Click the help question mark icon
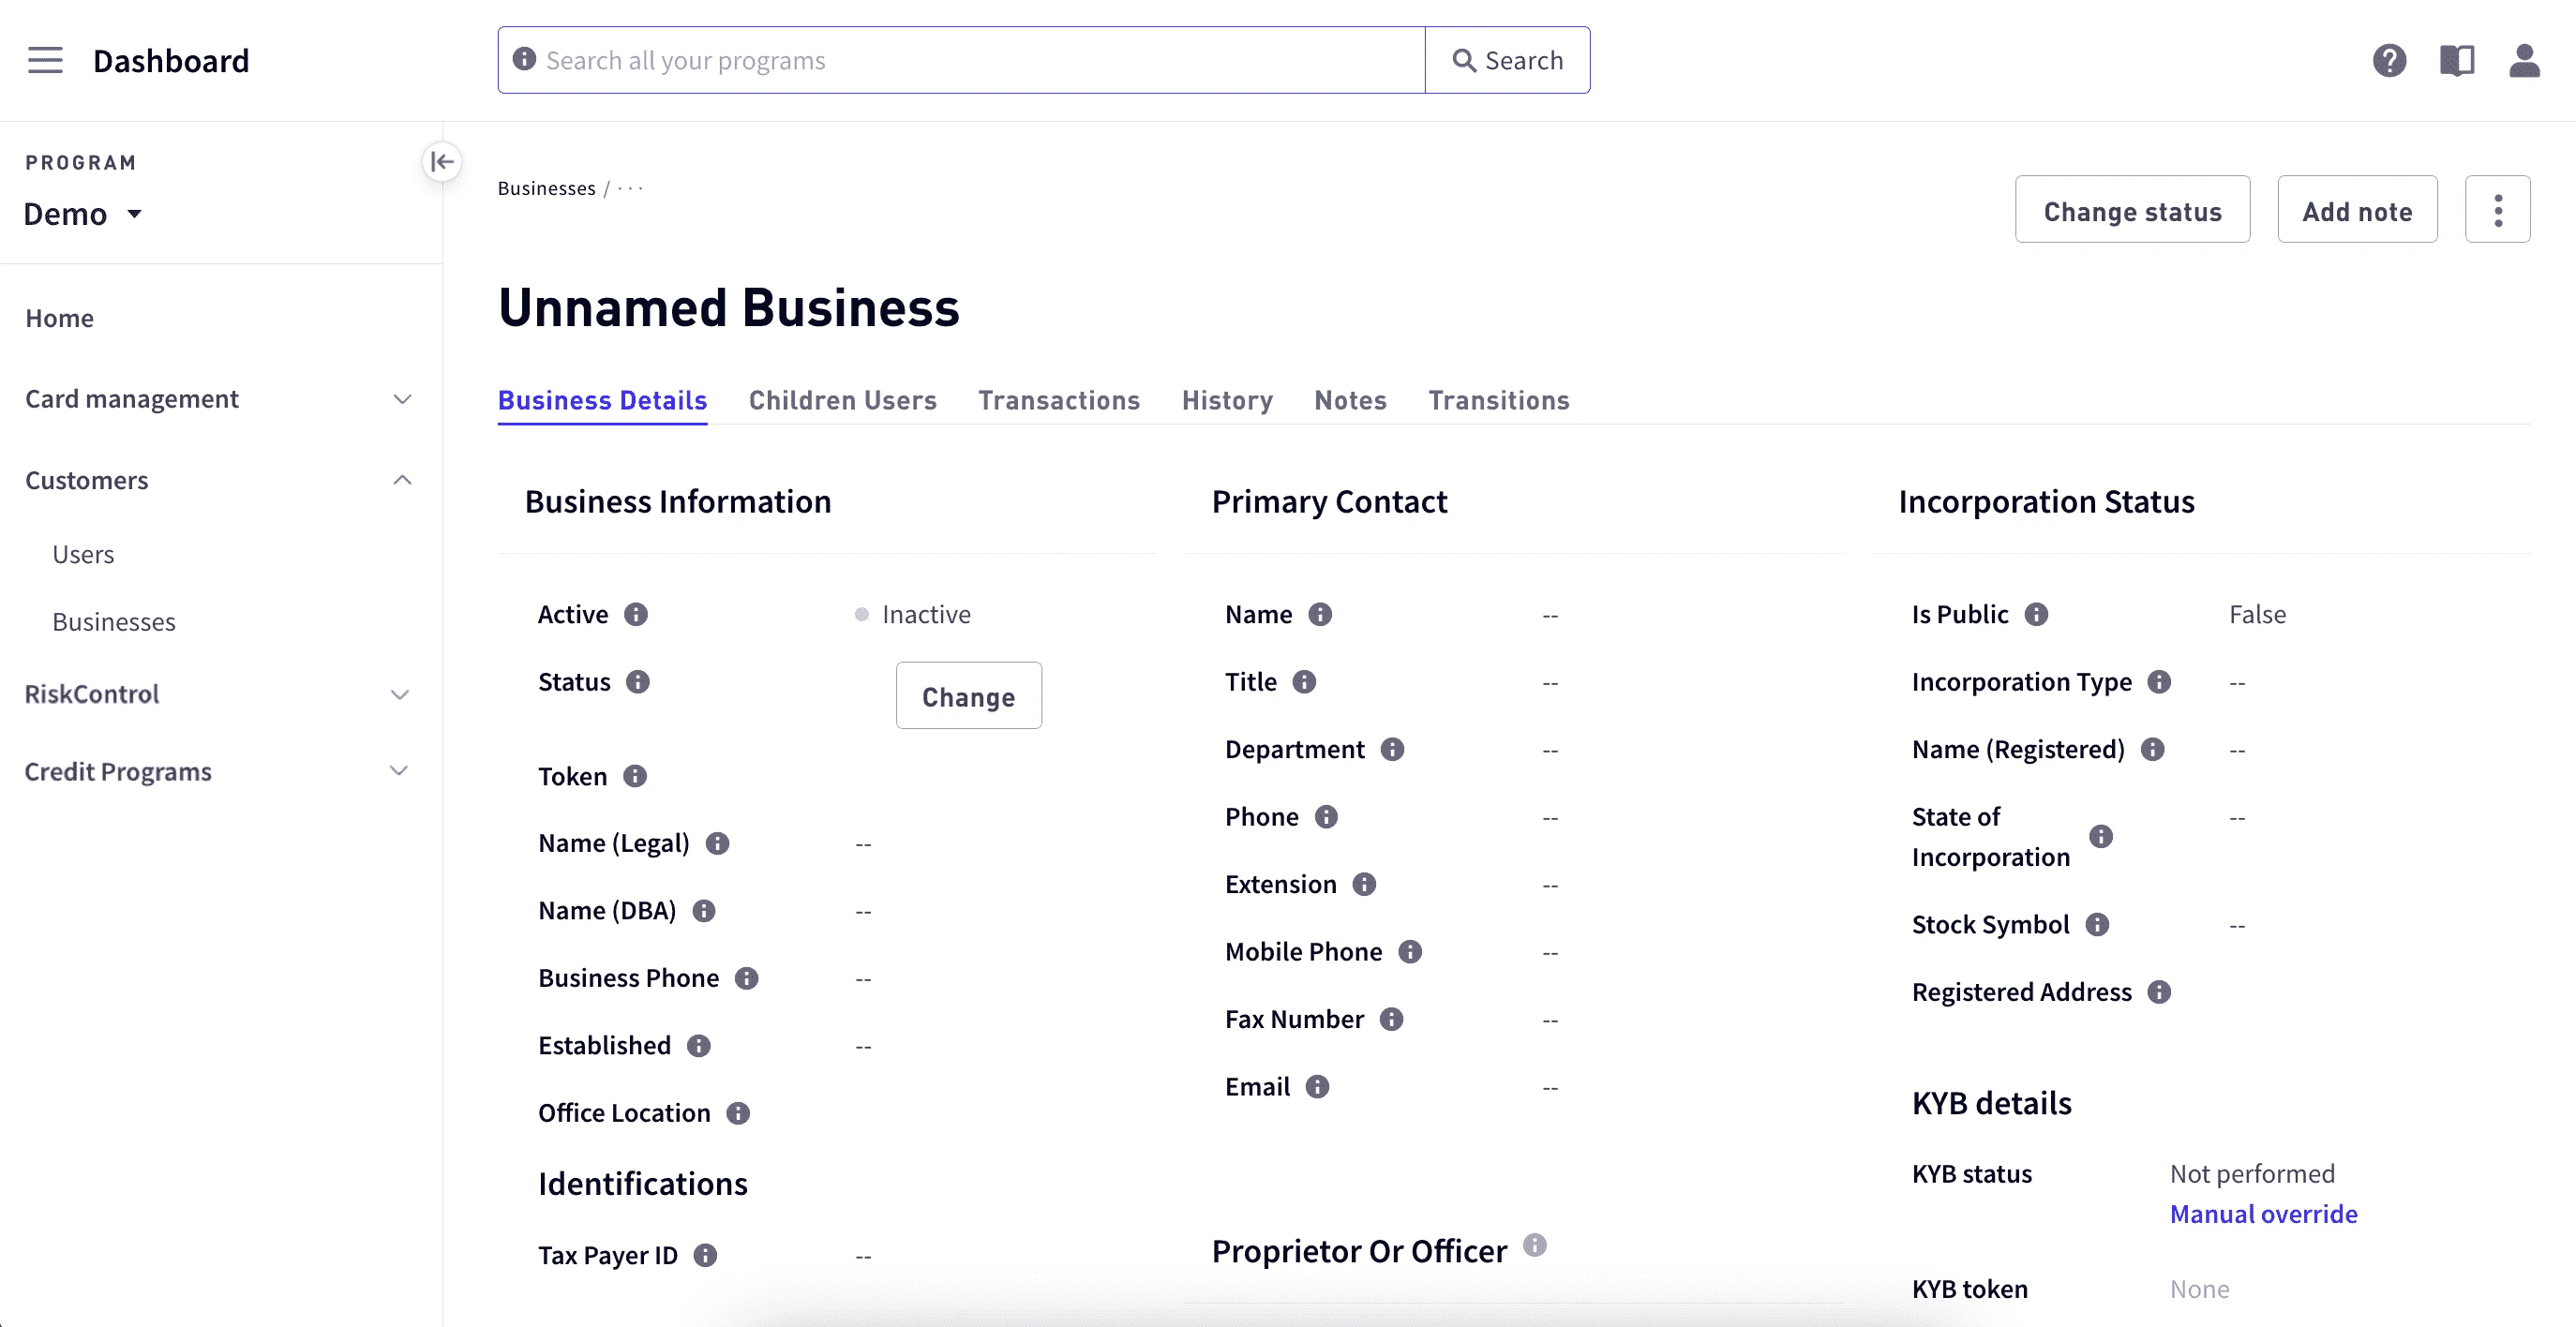2576x1327 pixels. 2391,60
